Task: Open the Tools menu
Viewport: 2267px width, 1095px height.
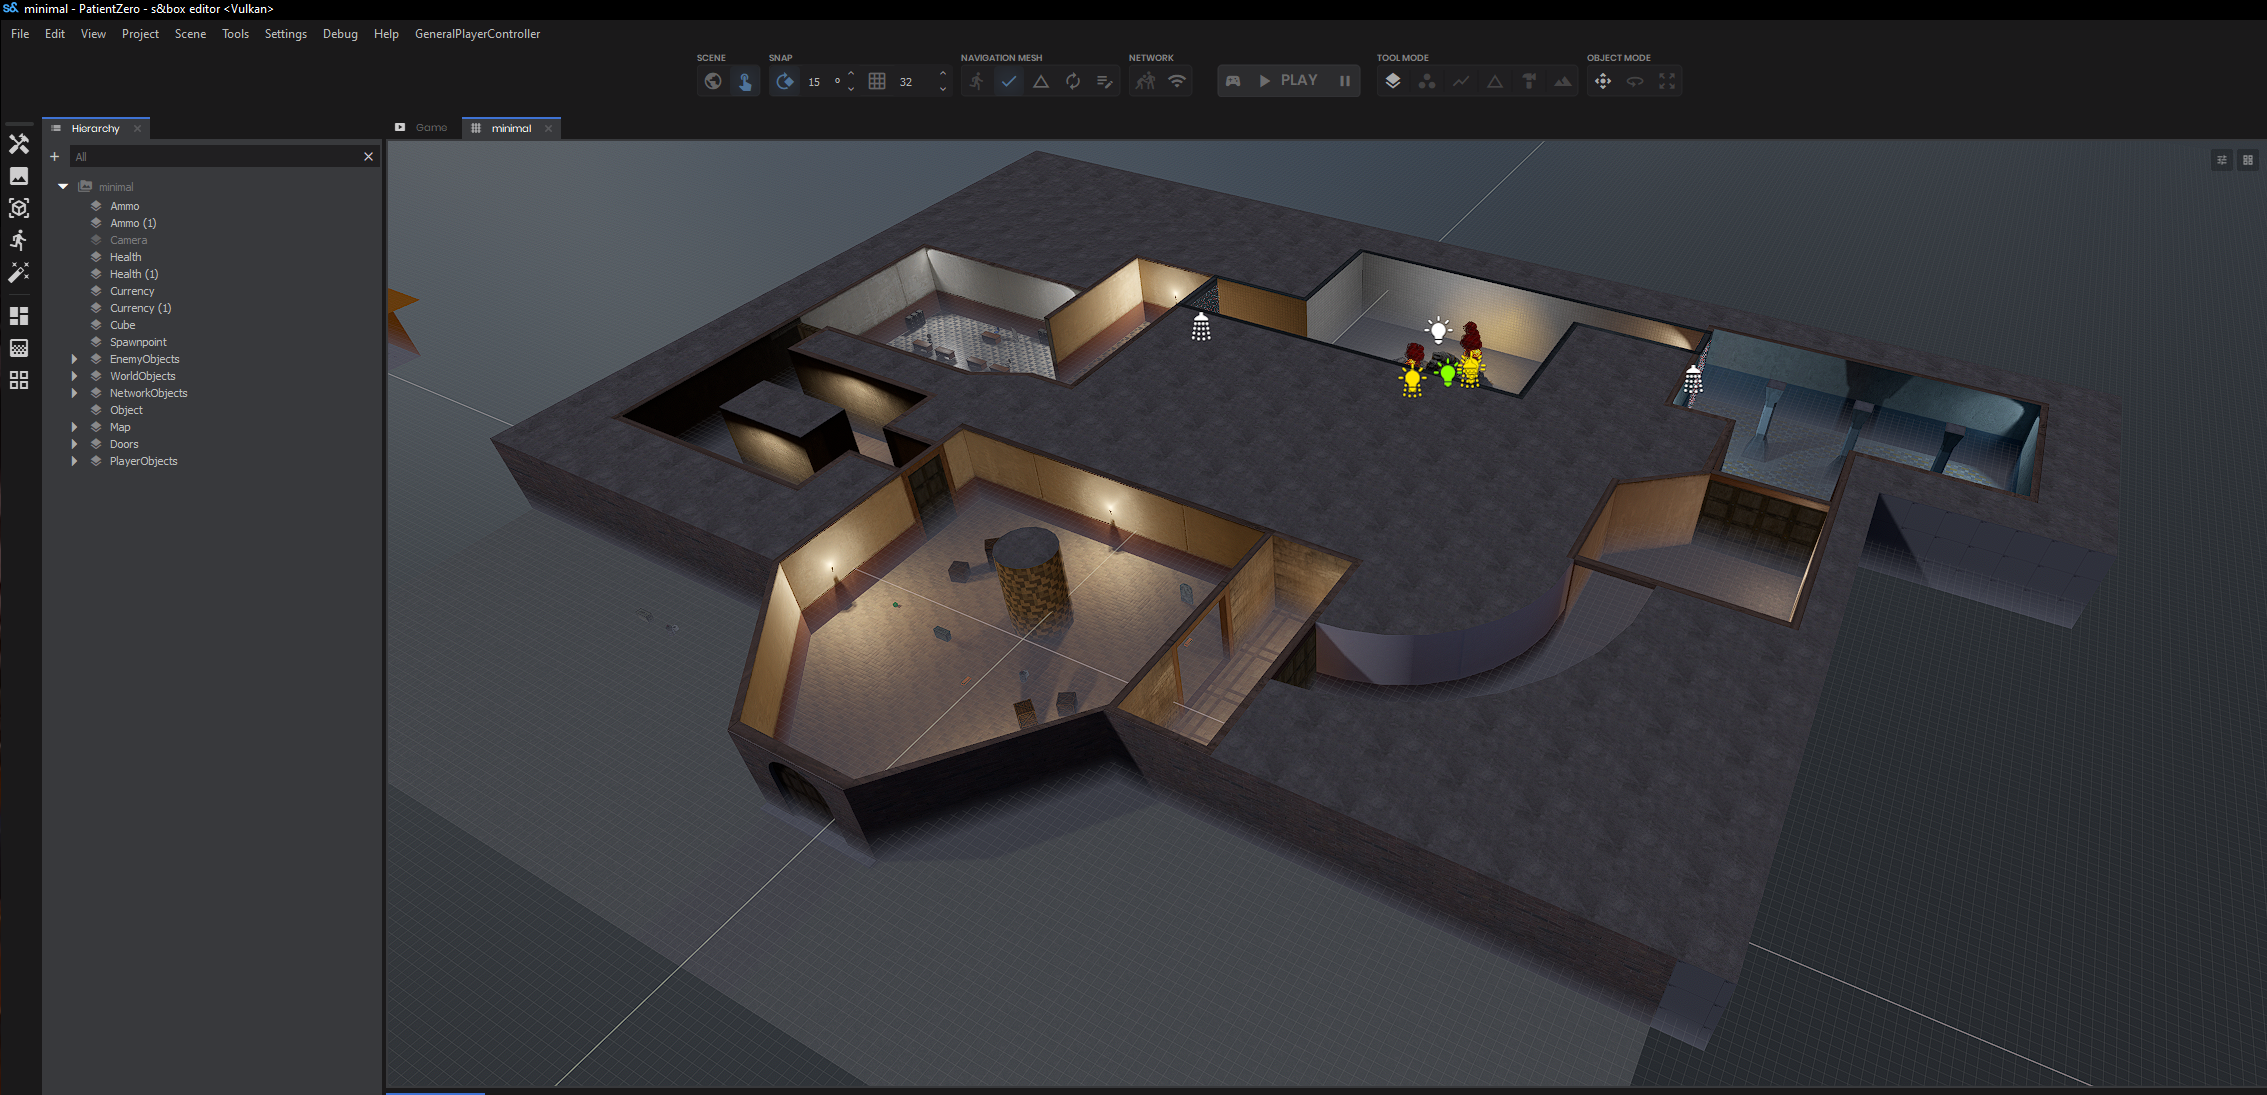Action: [235, 34]
